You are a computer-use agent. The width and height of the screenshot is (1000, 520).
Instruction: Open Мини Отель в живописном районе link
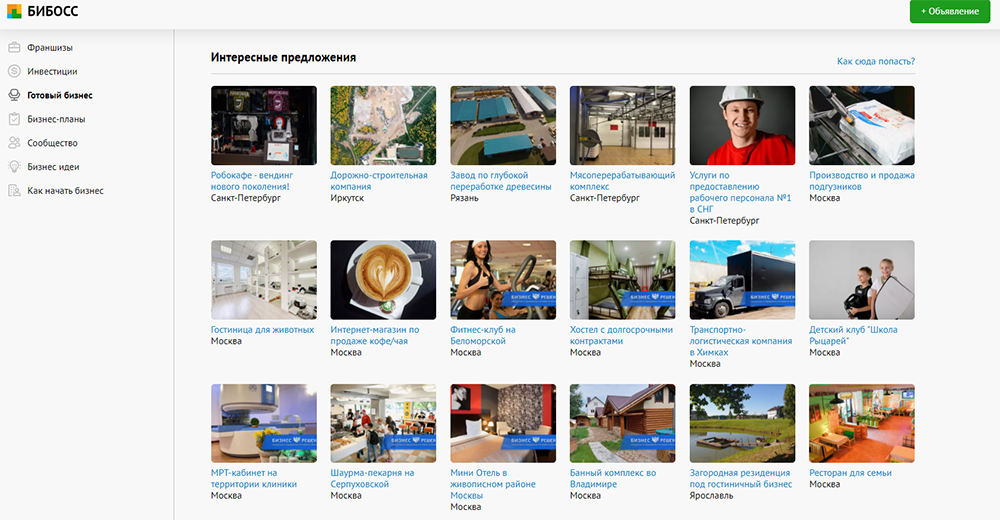point(493,484)
